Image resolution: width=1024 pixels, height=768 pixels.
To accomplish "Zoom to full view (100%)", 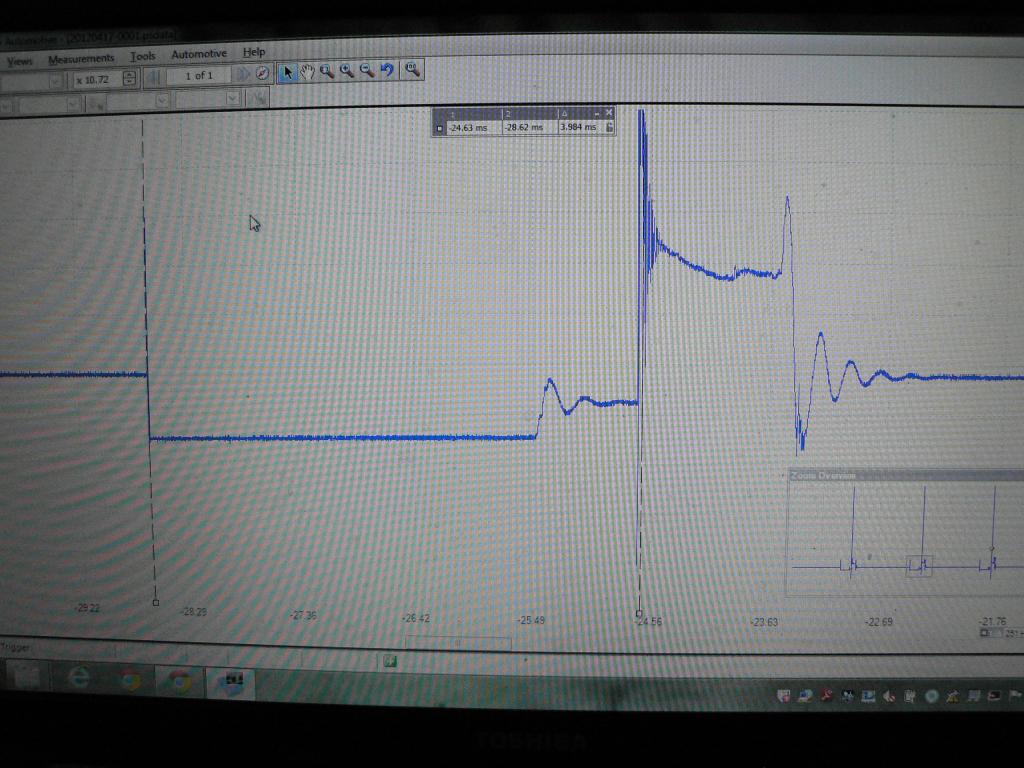I will 412,69.
